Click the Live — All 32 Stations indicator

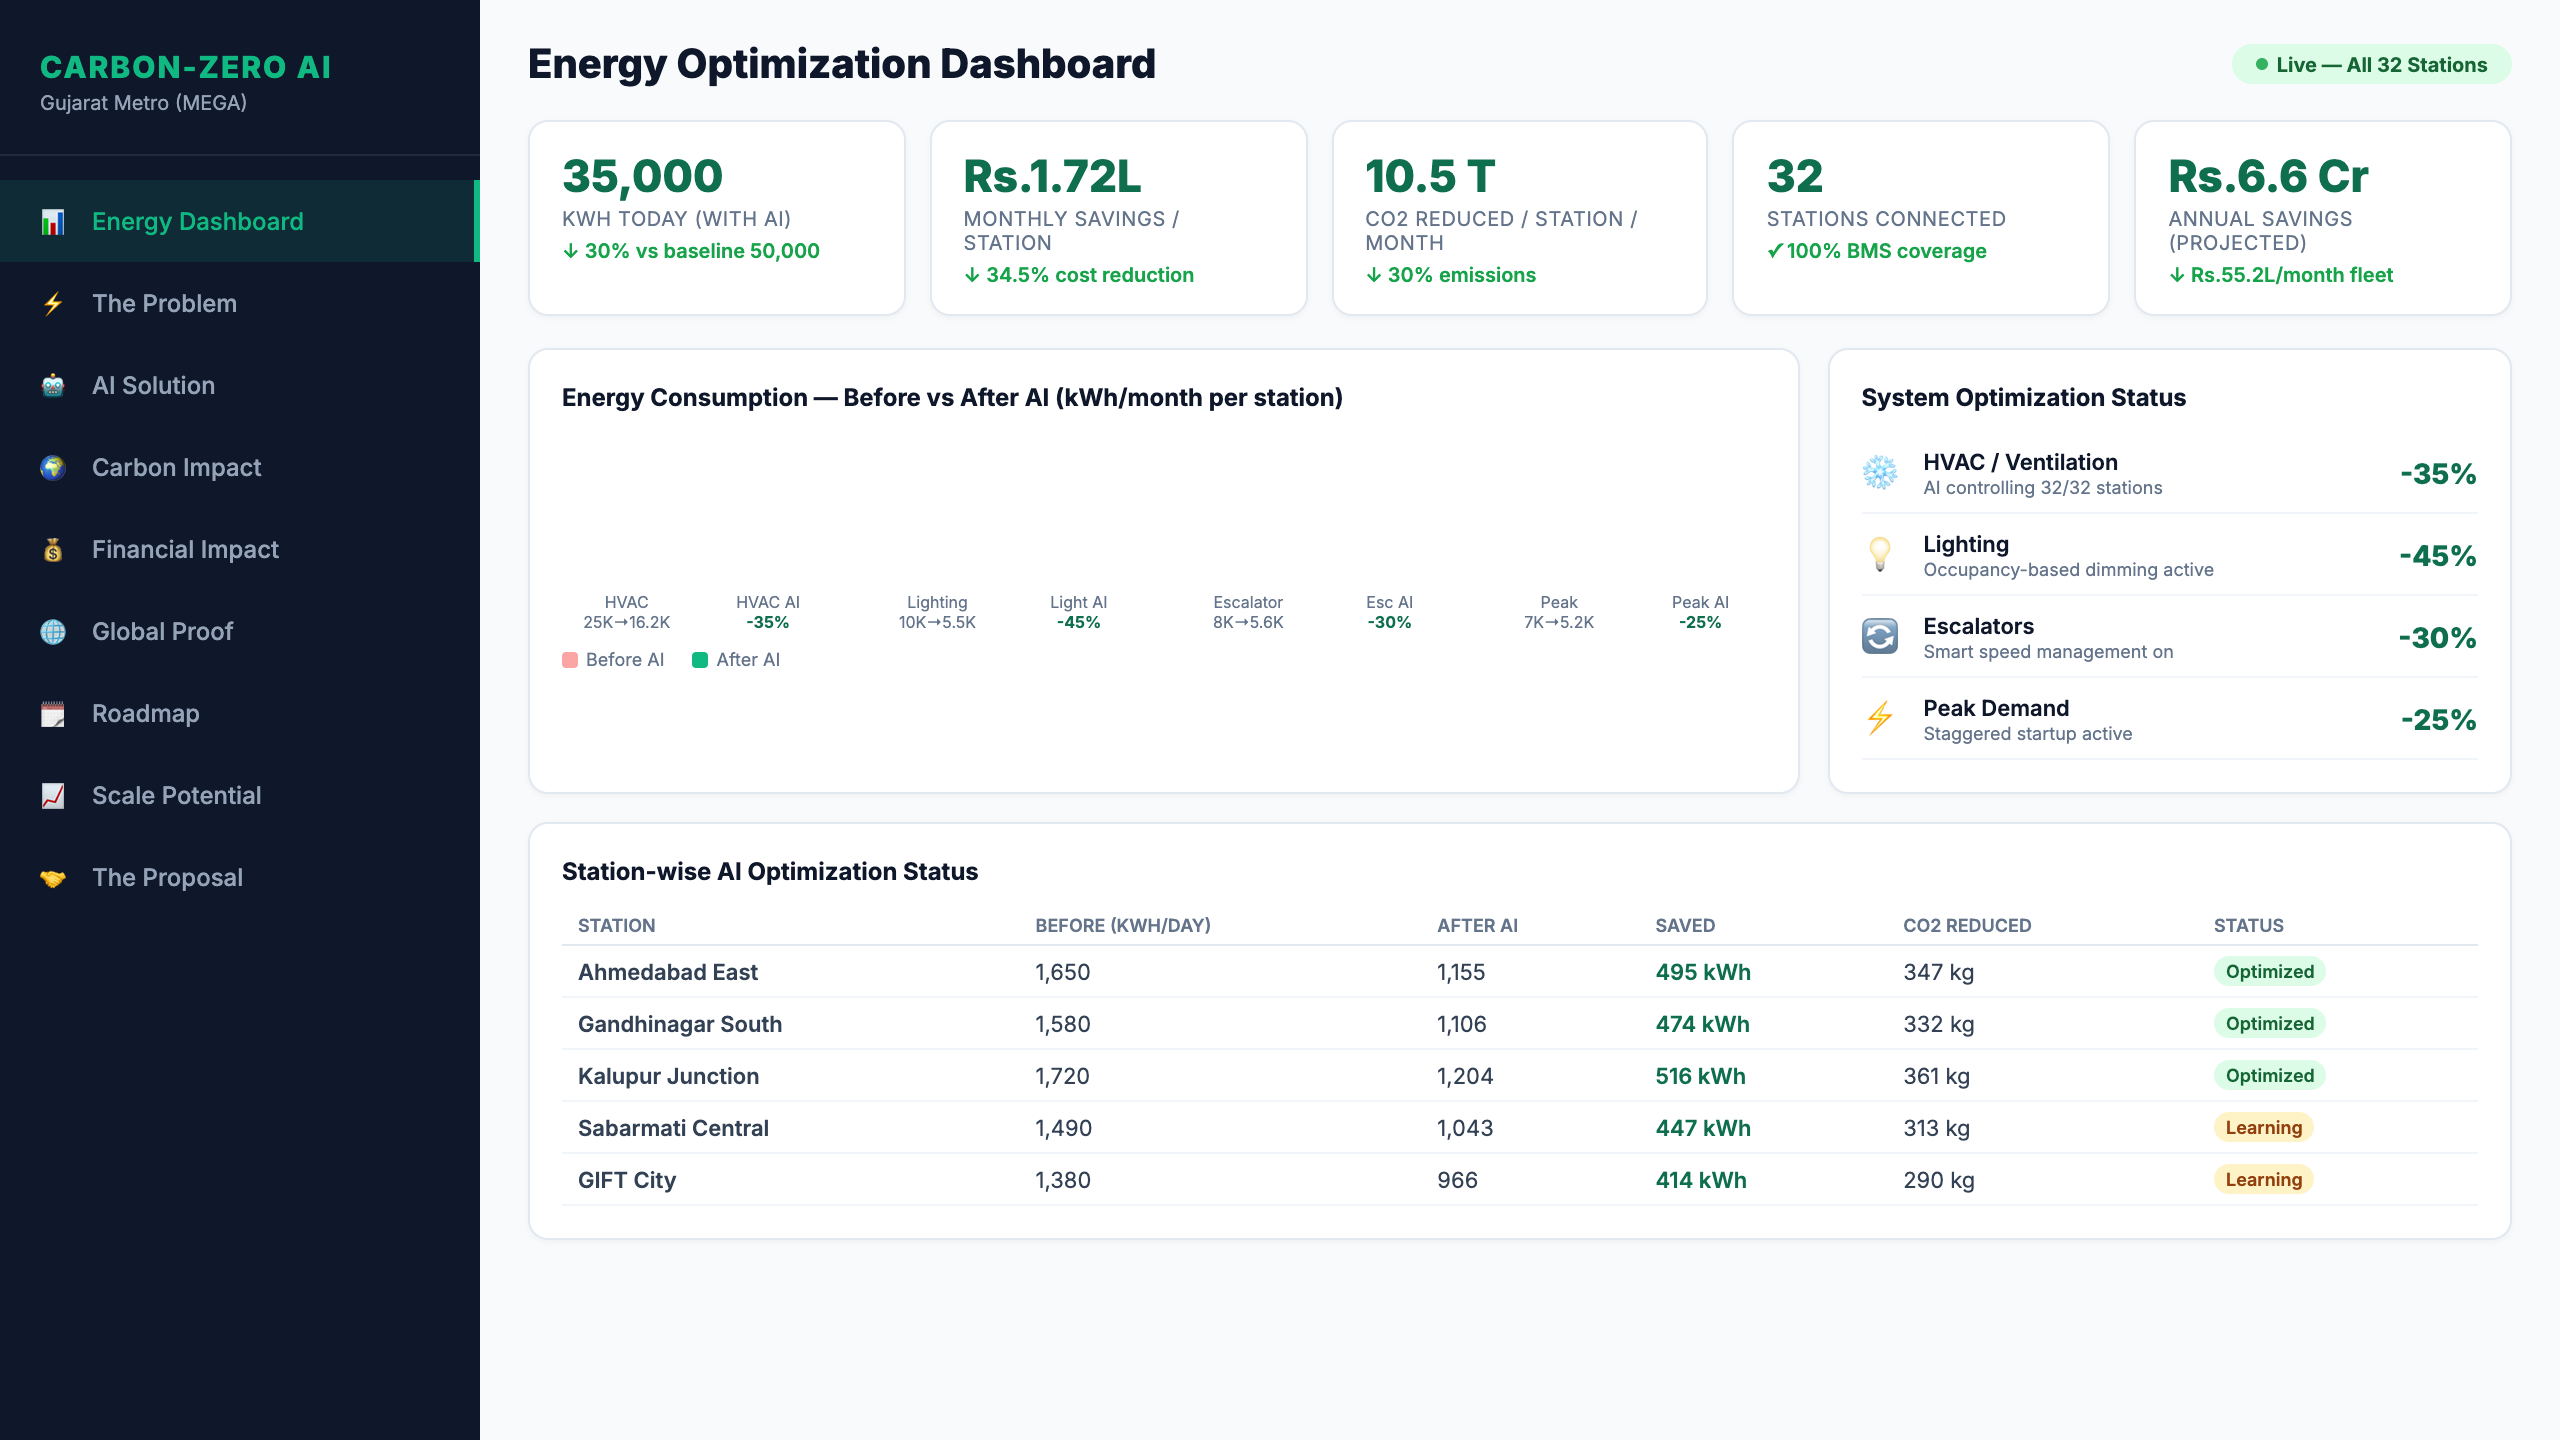point(2372,64)
